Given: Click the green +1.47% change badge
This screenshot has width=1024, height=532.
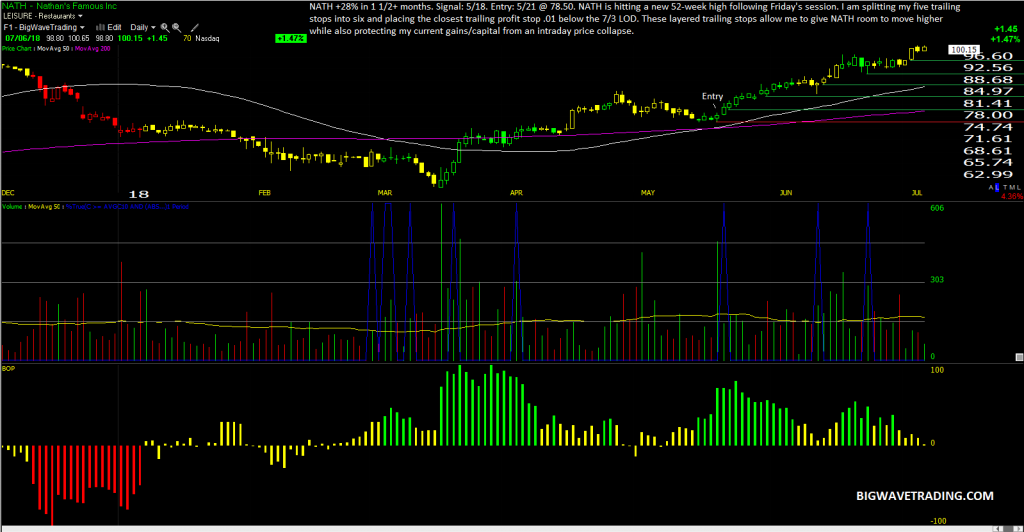Looking at the screenshot, I should (291, 39).
